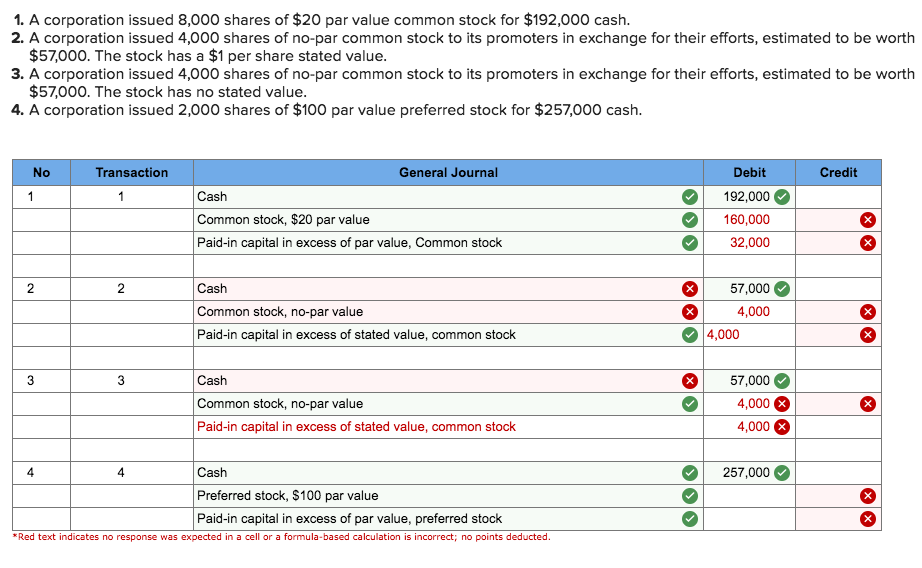This screenshot has height=568, width=922.
Task: Click red X beside Common stock, no-par value in transaction 2
Action: [x=690, y=312]
